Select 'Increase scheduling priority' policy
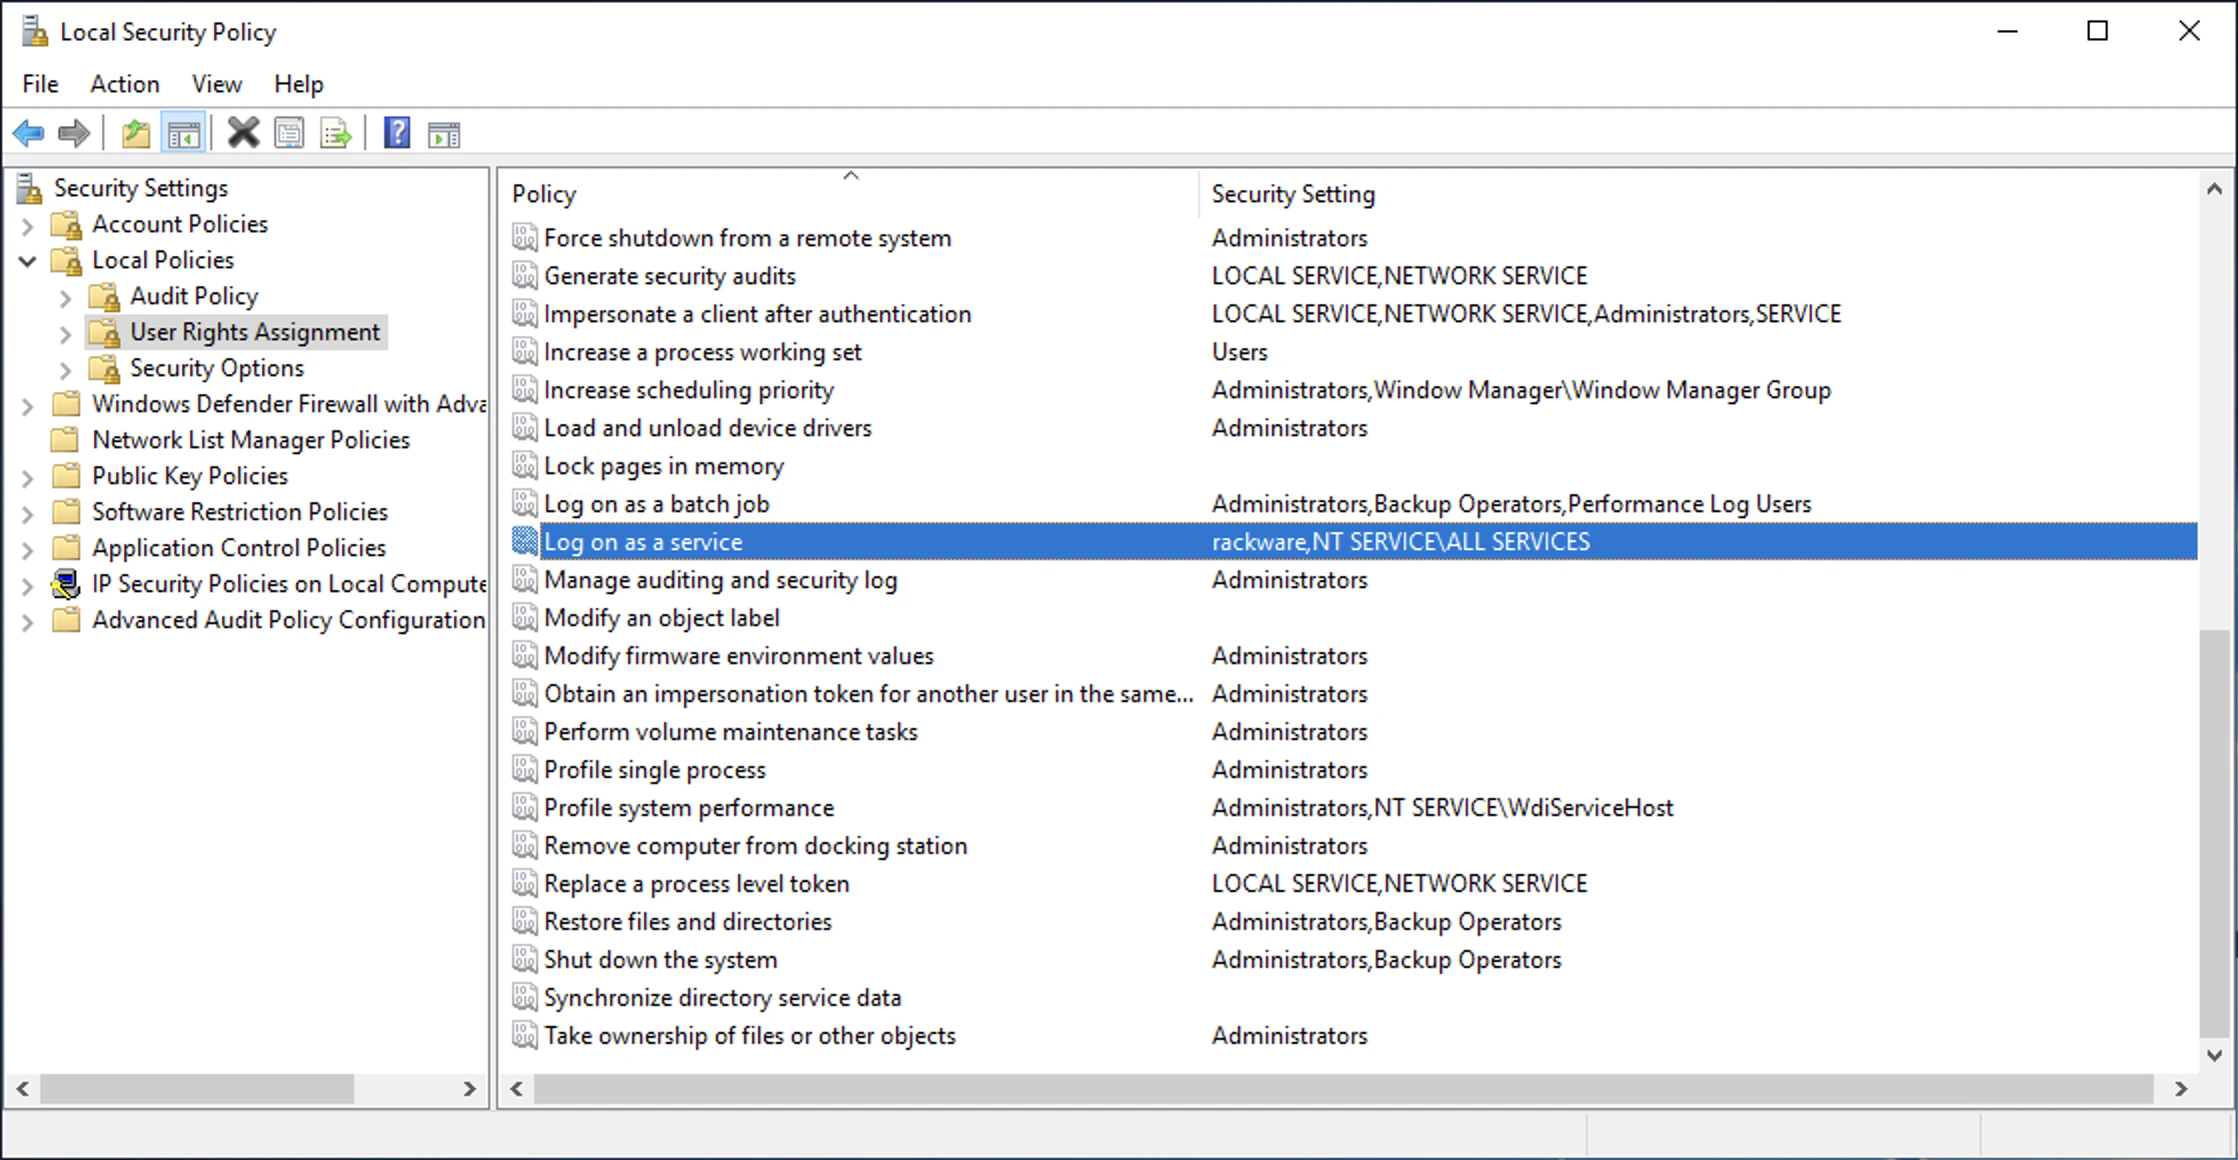The image size is (2238, 1160). (688, 390)
